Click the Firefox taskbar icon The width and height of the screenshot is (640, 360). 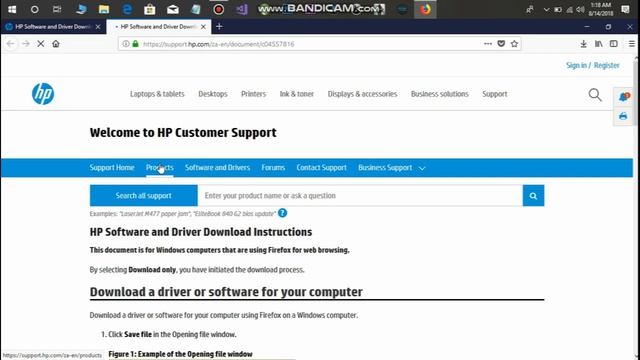pyautogui.click(x=425, y=9)
